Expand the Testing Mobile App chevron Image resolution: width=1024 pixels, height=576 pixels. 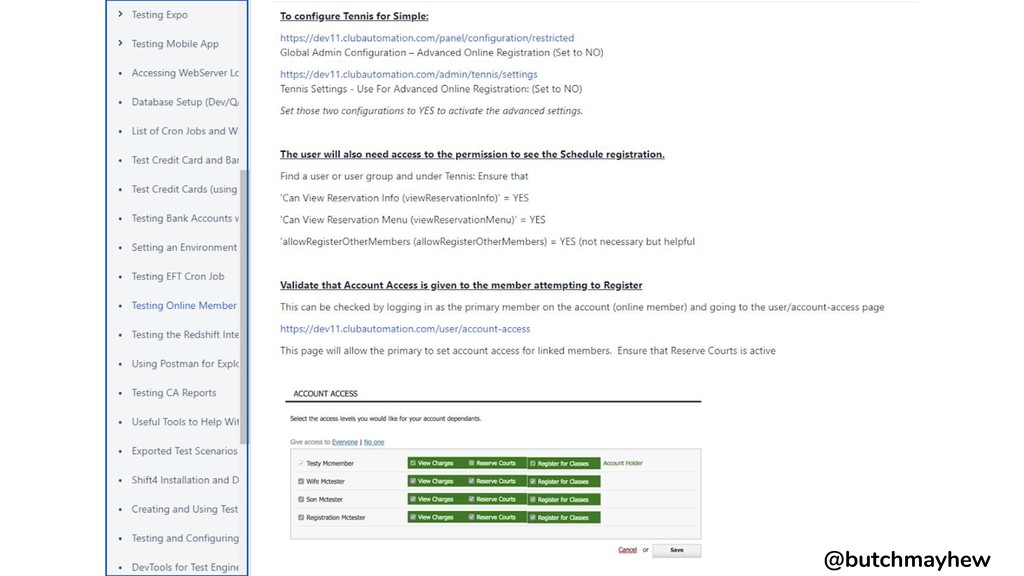pyautogui.click(x=120, y=43)
